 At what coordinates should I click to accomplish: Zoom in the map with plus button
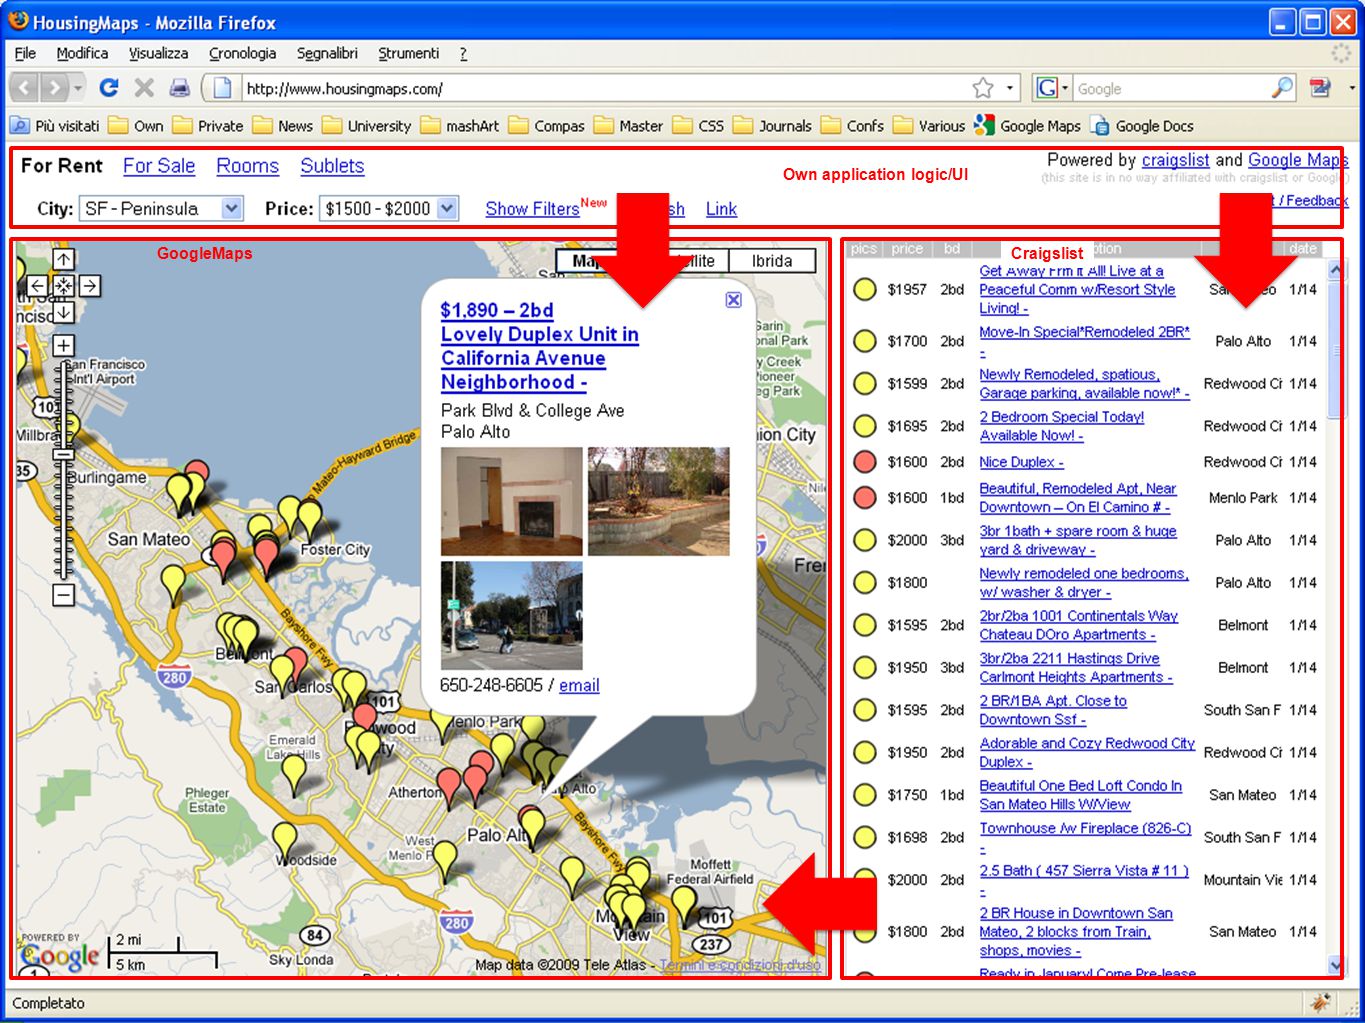tap(63, 346)
